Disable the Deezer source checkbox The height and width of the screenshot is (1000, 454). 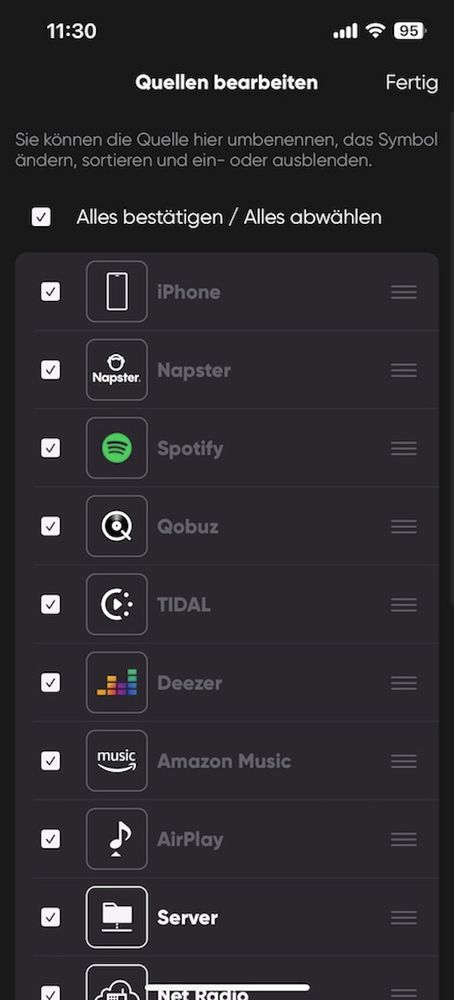[x=50, y=682]
